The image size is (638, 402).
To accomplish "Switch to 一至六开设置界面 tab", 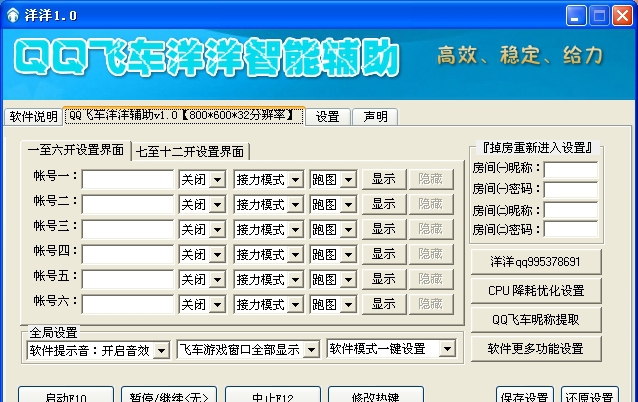I will pyautogui.click(x=76, y=150).
